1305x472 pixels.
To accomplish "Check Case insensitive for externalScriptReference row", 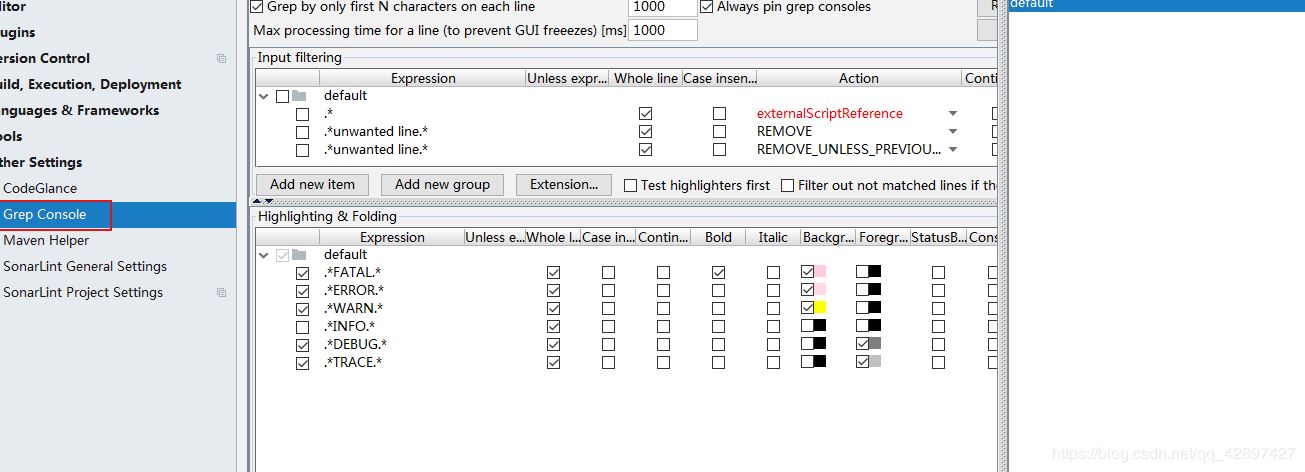I will click(719, 114).
